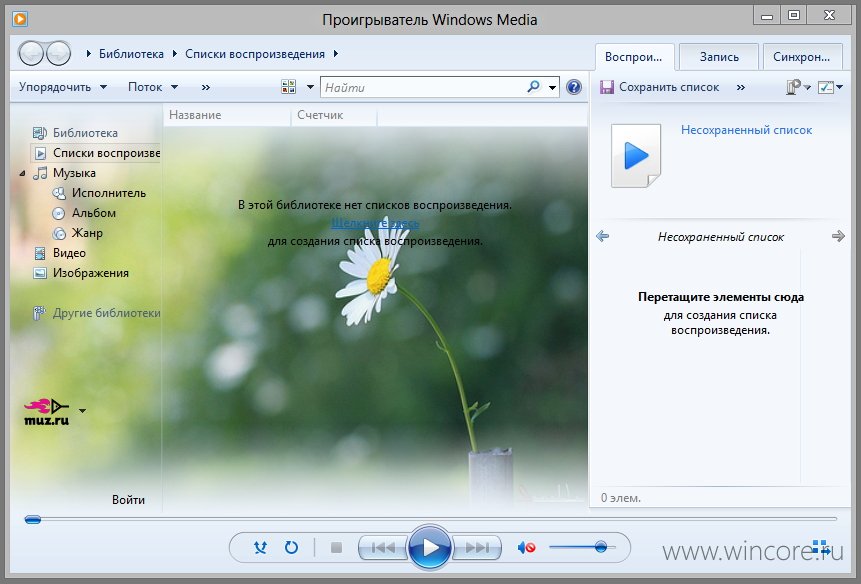
Task: Click the search magnifier icon
Action: (533, 87)
